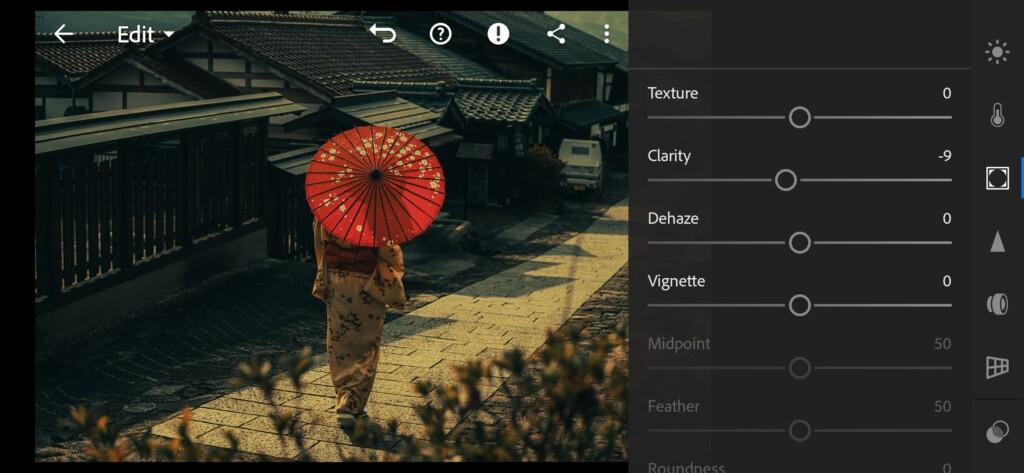Open the Optics panel lens icon
This screenshot has width=1024, height=473.
pos(997,304)
